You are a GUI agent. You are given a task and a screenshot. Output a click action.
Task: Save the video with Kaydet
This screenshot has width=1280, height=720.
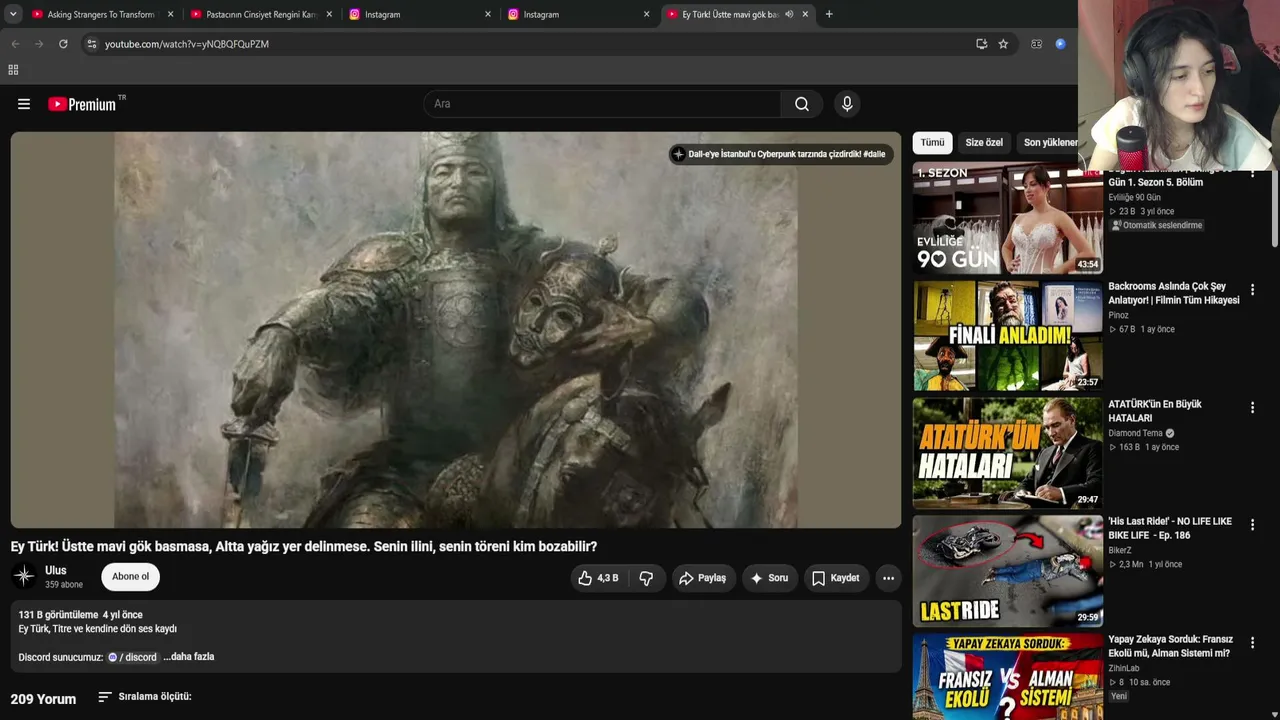point(836,578)
